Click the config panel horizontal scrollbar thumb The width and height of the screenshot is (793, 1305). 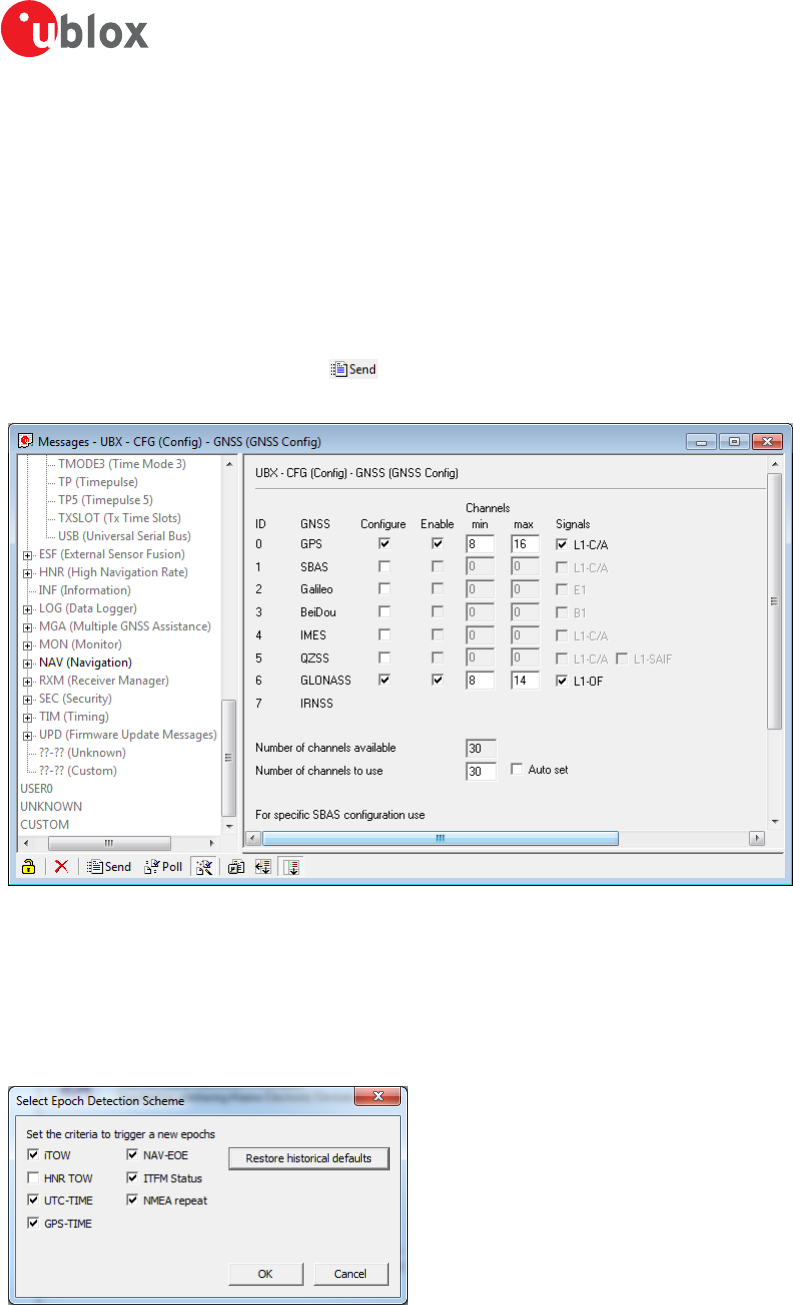coord(439,839)
